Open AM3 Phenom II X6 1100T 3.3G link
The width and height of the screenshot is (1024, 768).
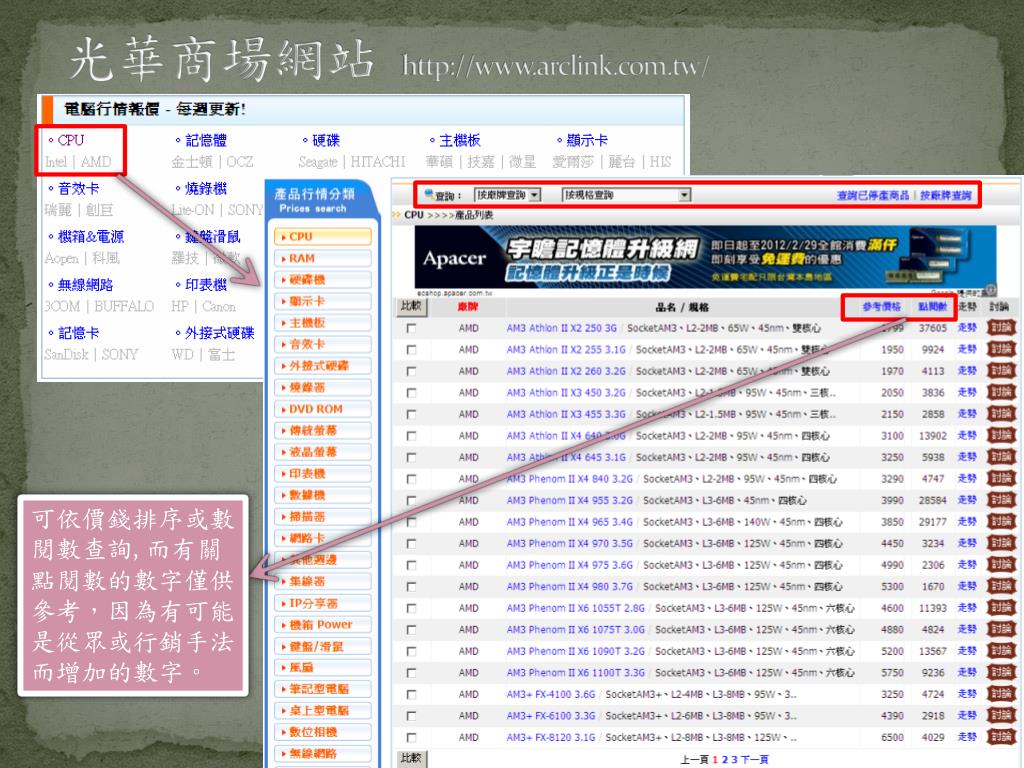[575, 673]
